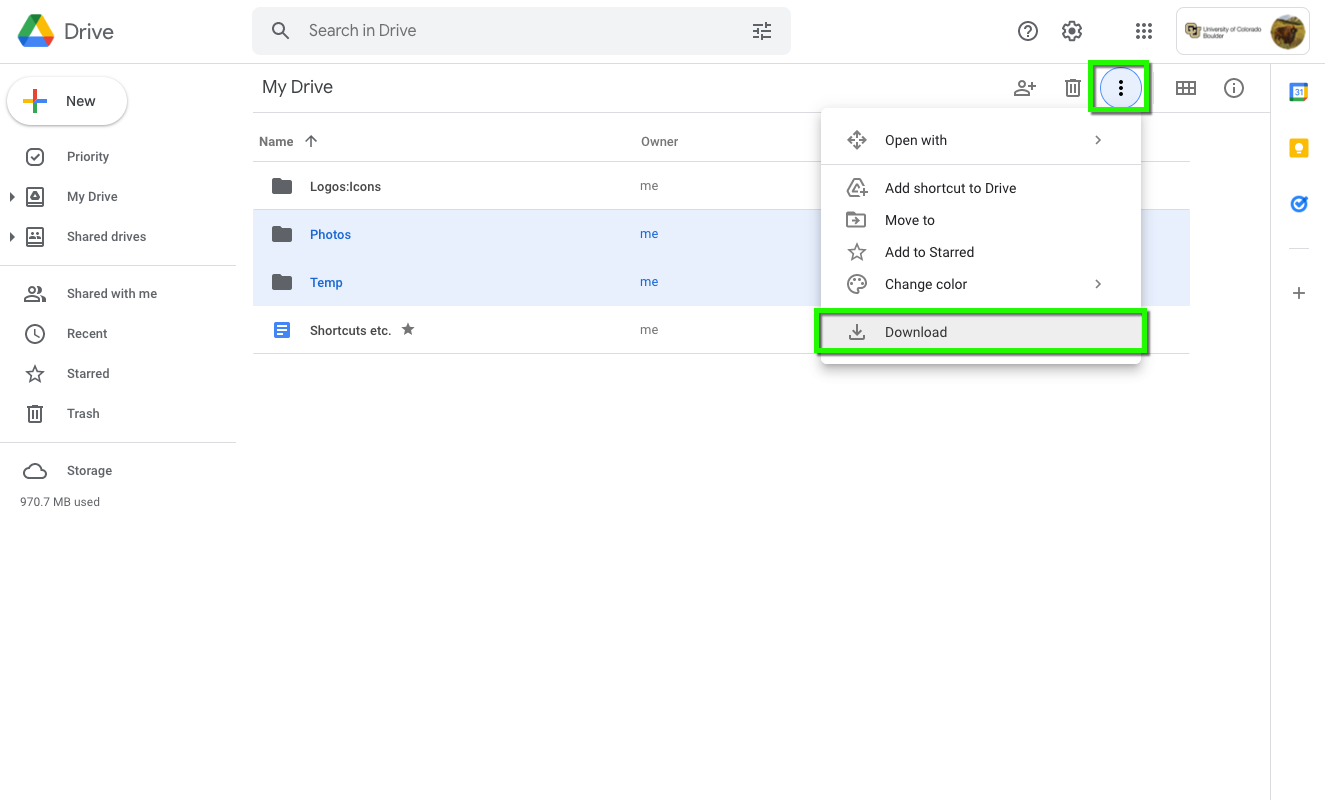Open Google apps grid launcher
Image resolution: width=1325 pixels, height=800 pixels.
[x=1144, y=31]
